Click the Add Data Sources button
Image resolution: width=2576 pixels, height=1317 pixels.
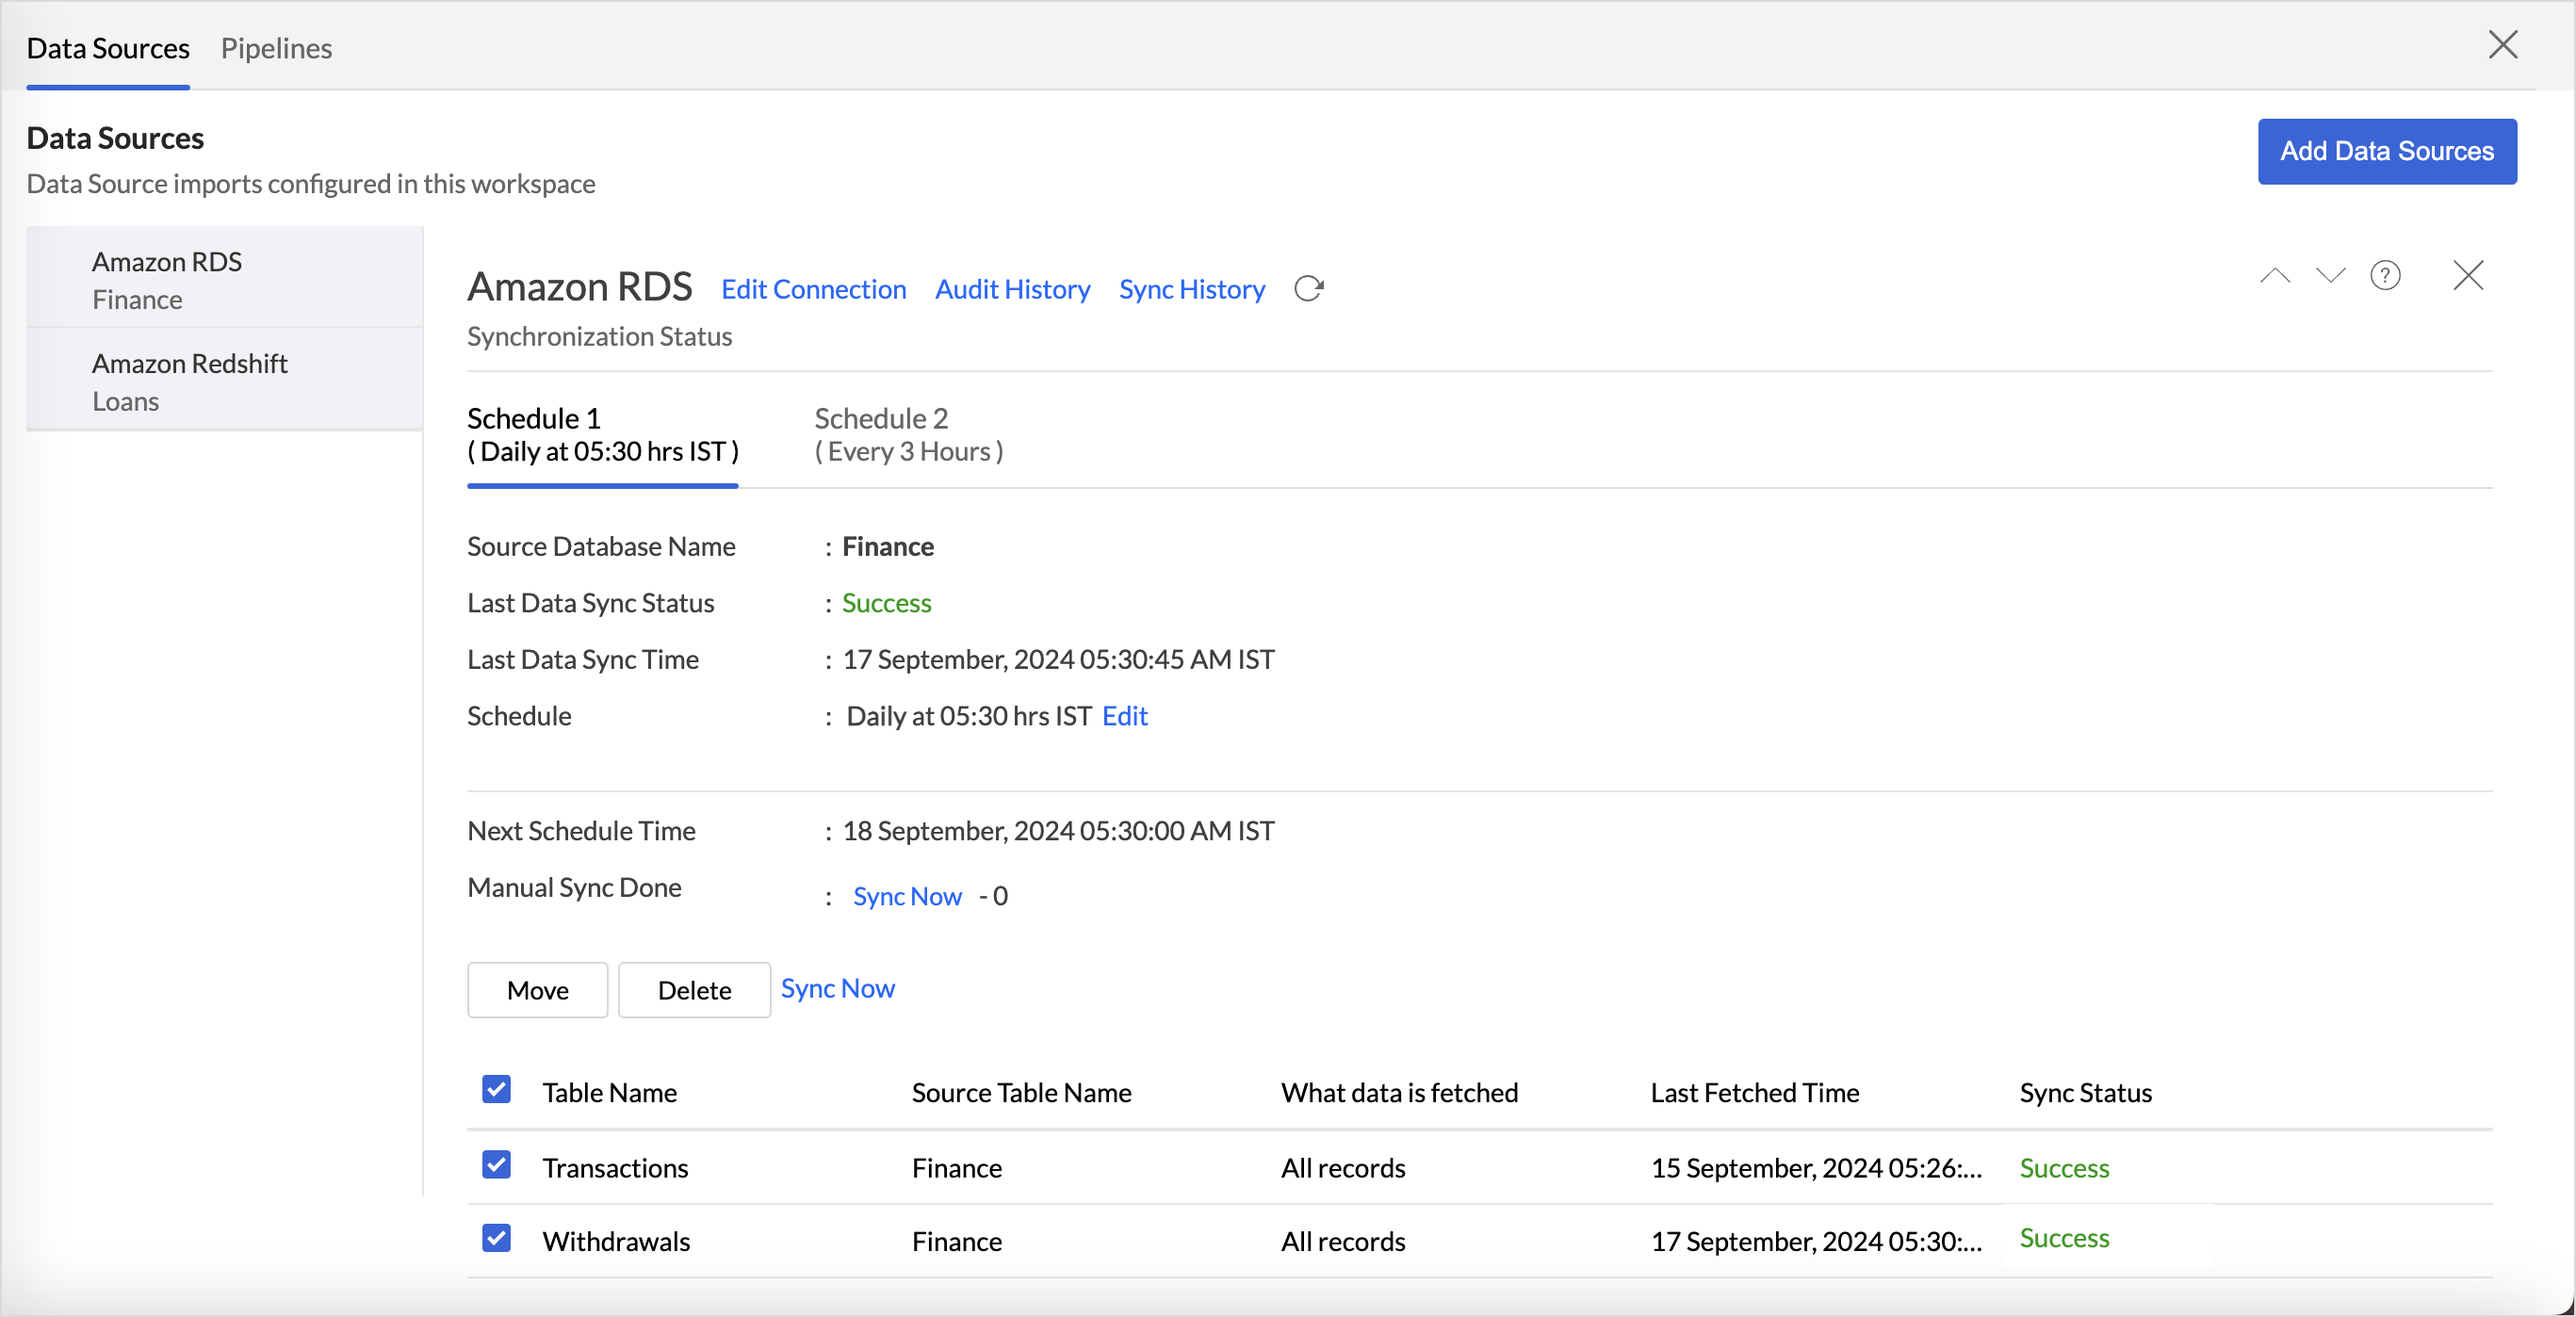[x=2387, y=151]
